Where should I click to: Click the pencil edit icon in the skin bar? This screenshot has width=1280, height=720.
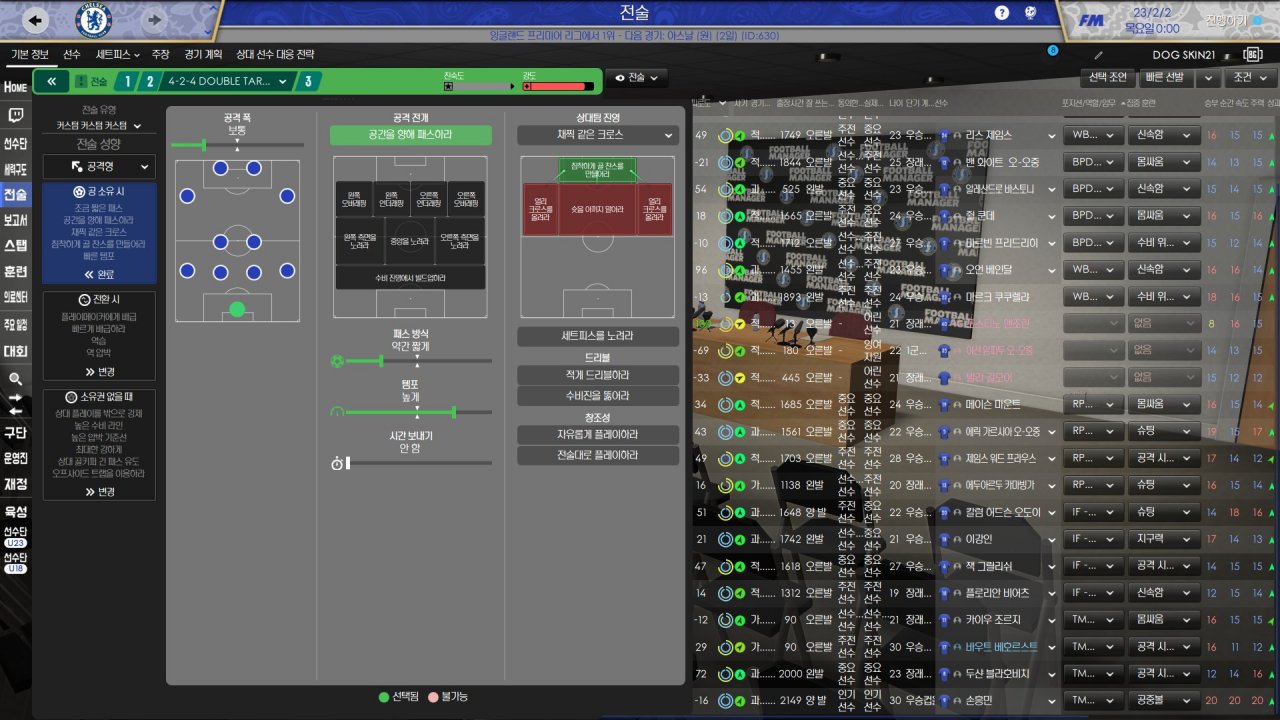[1099, 55]
